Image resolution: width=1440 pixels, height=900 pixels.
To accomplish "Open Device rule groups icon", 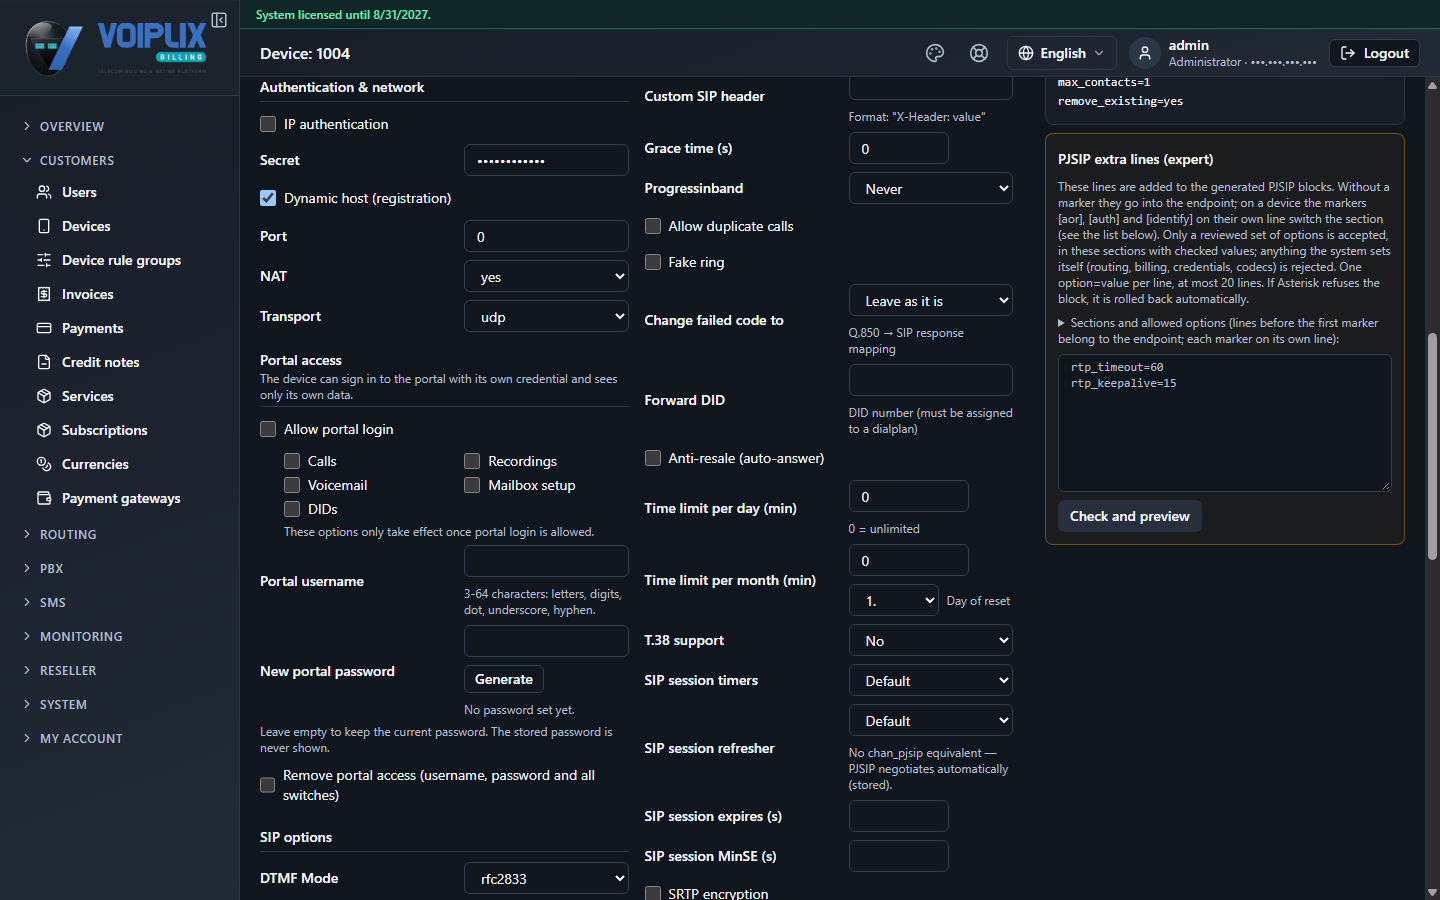I will click(44, 260).
